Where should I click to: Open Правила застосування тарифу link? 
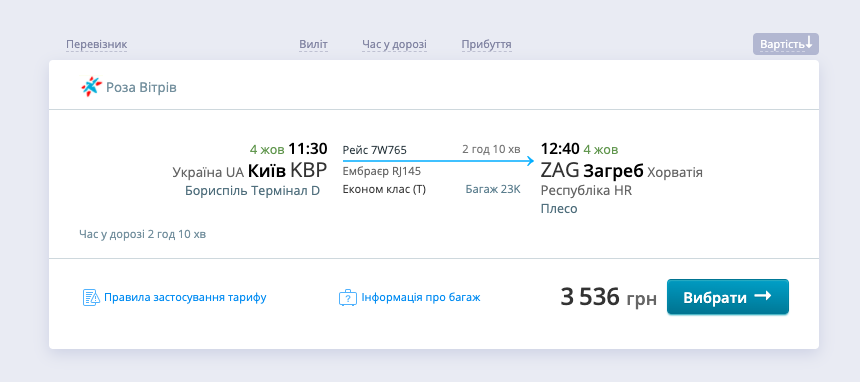185,297
